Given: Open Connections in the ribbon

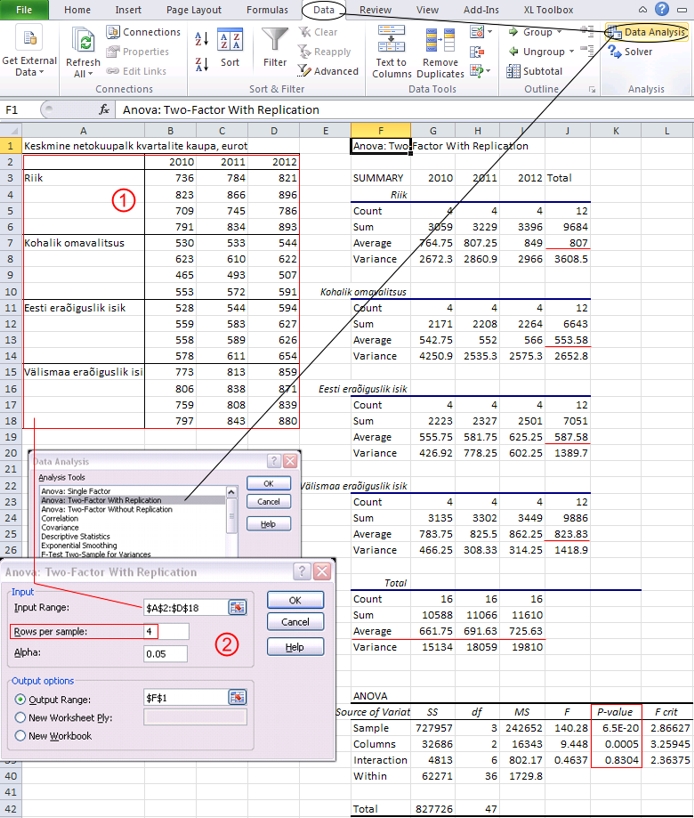Looking at the screenshot, I should [143, 32].
